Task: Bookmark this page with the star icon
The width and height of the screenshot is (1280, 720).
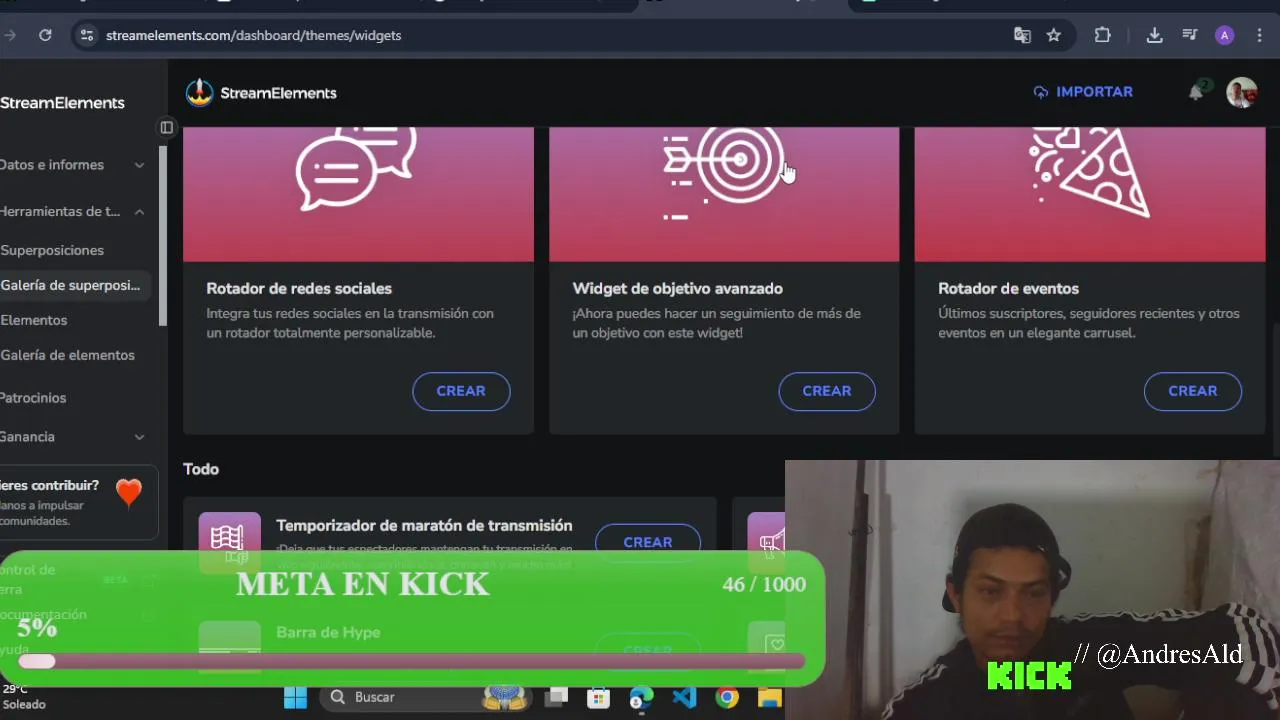Action: coord(1053,35)
